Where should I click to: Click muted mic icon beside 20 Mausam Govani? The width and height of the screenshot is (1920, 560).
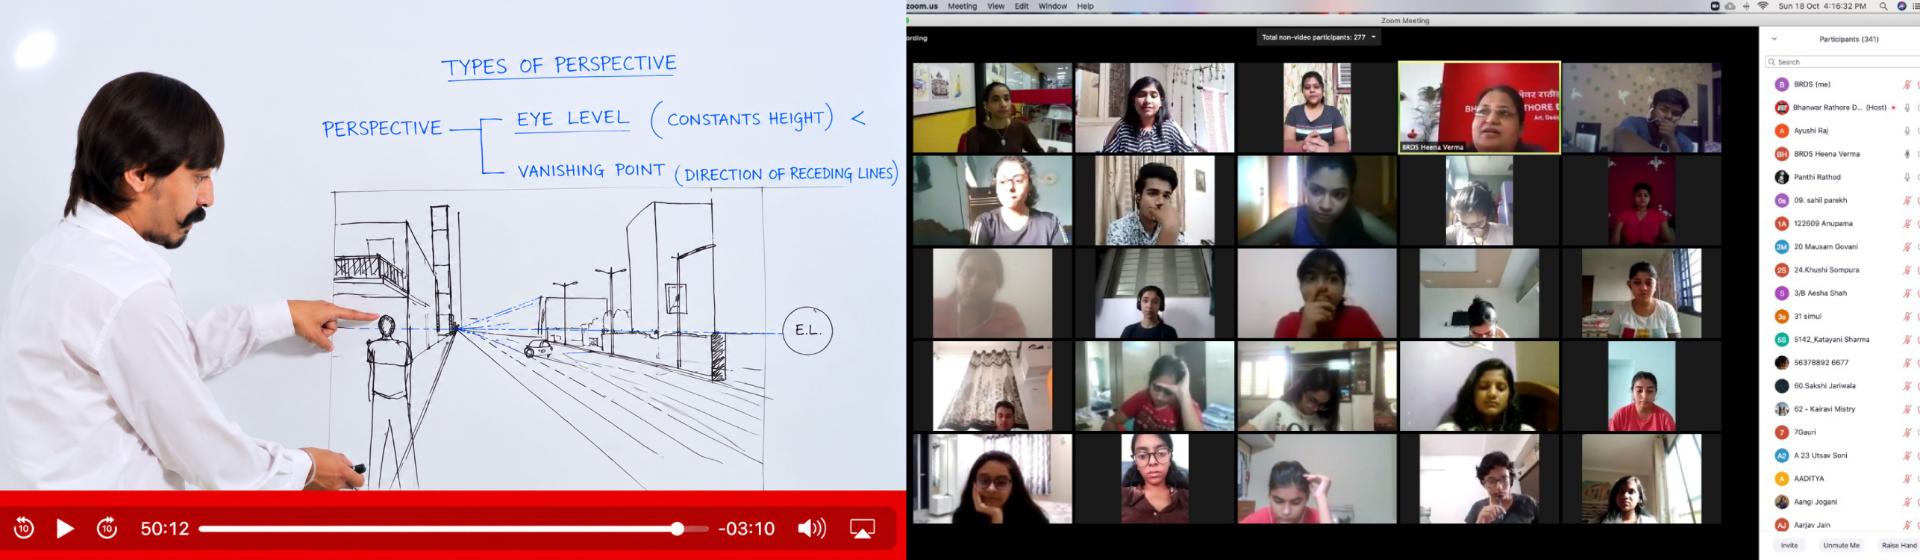click(x=1907, y=247)
